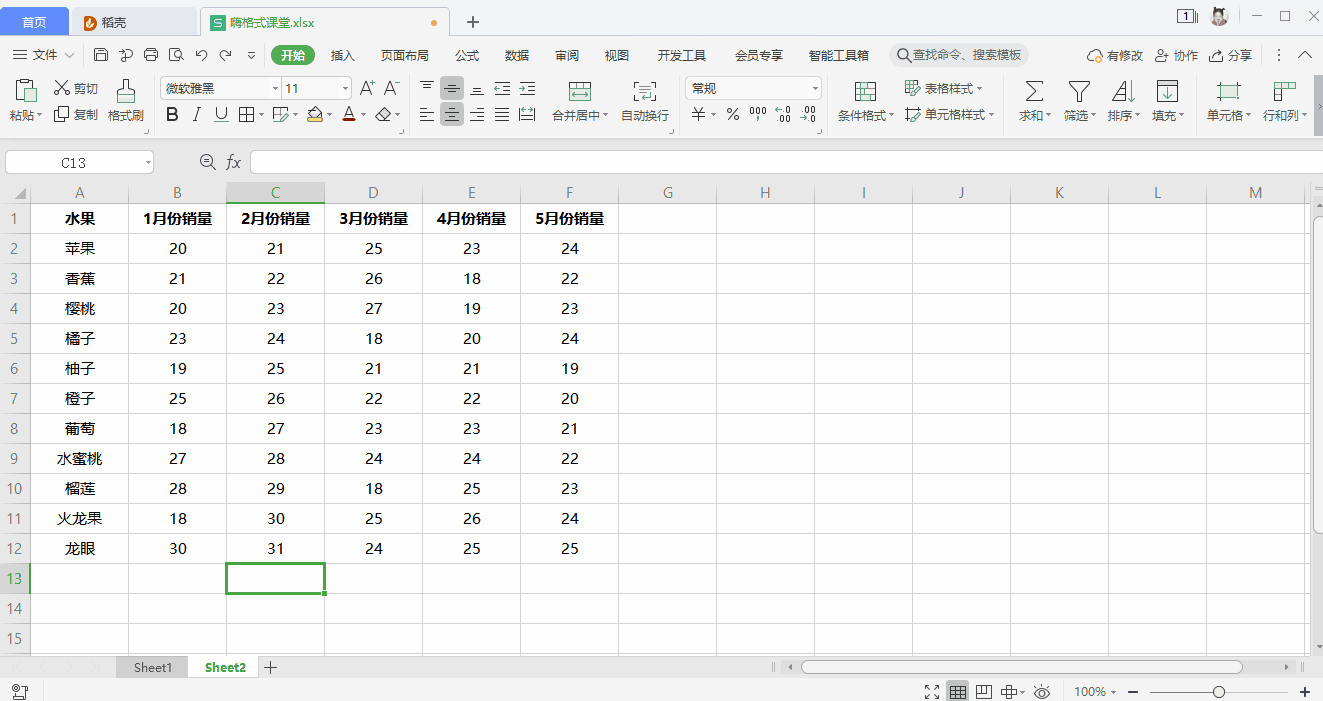Switch to the 插入 (Insert) ribbon tab
This screenshot has height=701, width=1323.
coord(343,55)
